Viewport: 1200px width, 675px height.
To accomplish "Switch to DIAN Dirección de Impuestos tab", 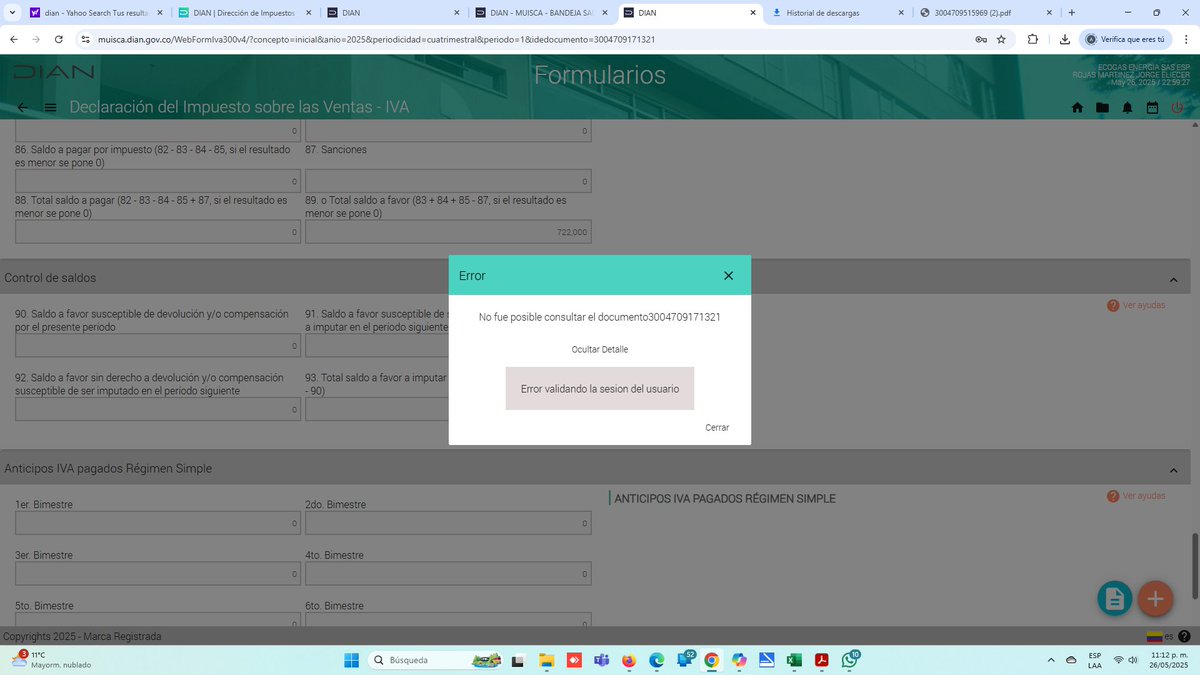I will coord(245,12).
